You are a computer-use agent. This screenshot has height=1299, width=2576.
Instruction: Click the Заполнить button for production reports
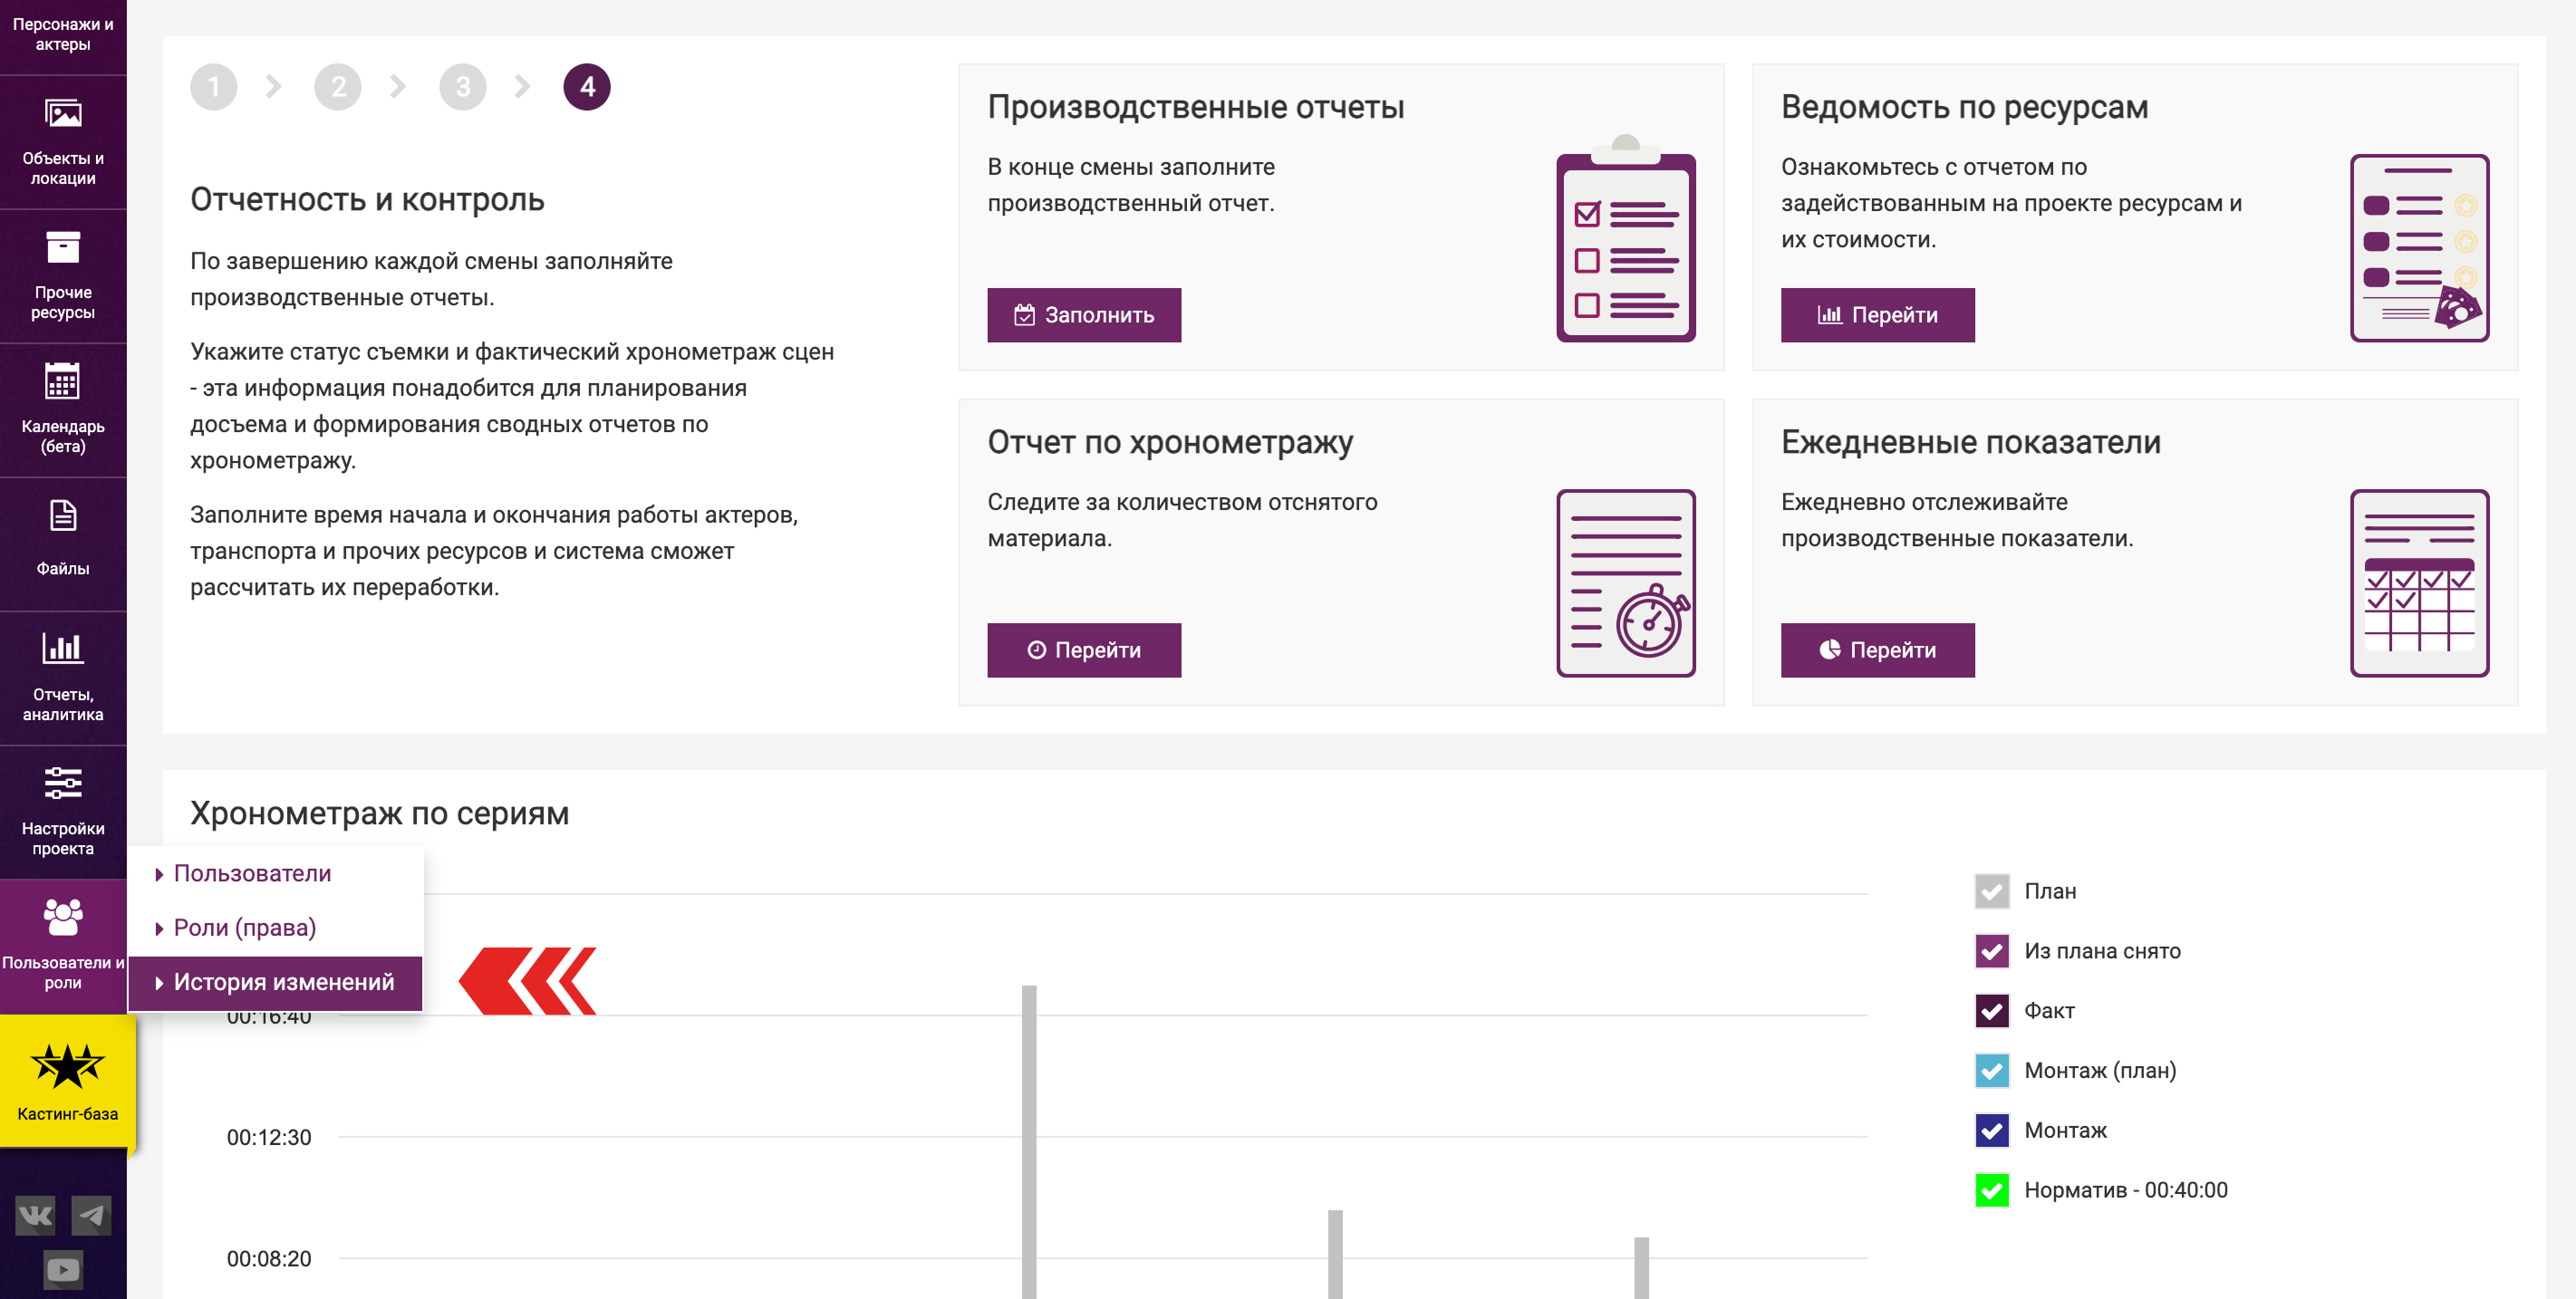(1084, 315)
